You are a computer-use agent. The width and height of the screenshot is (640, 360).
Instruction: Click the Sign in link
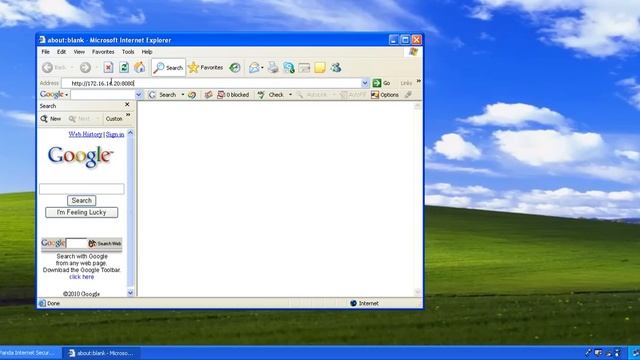(115, 134)
